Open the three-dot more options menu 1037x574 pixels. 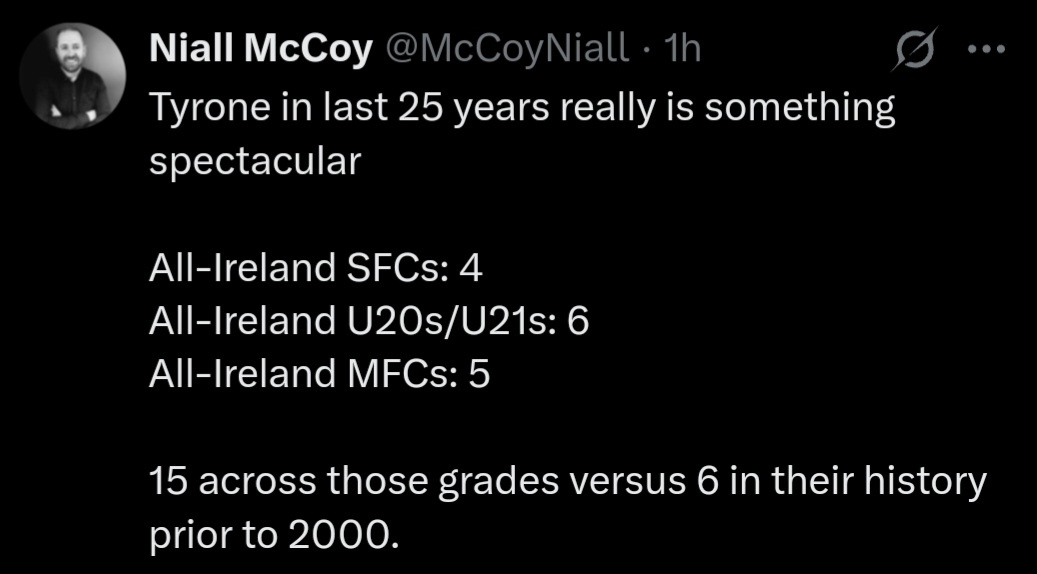point(986,48)
